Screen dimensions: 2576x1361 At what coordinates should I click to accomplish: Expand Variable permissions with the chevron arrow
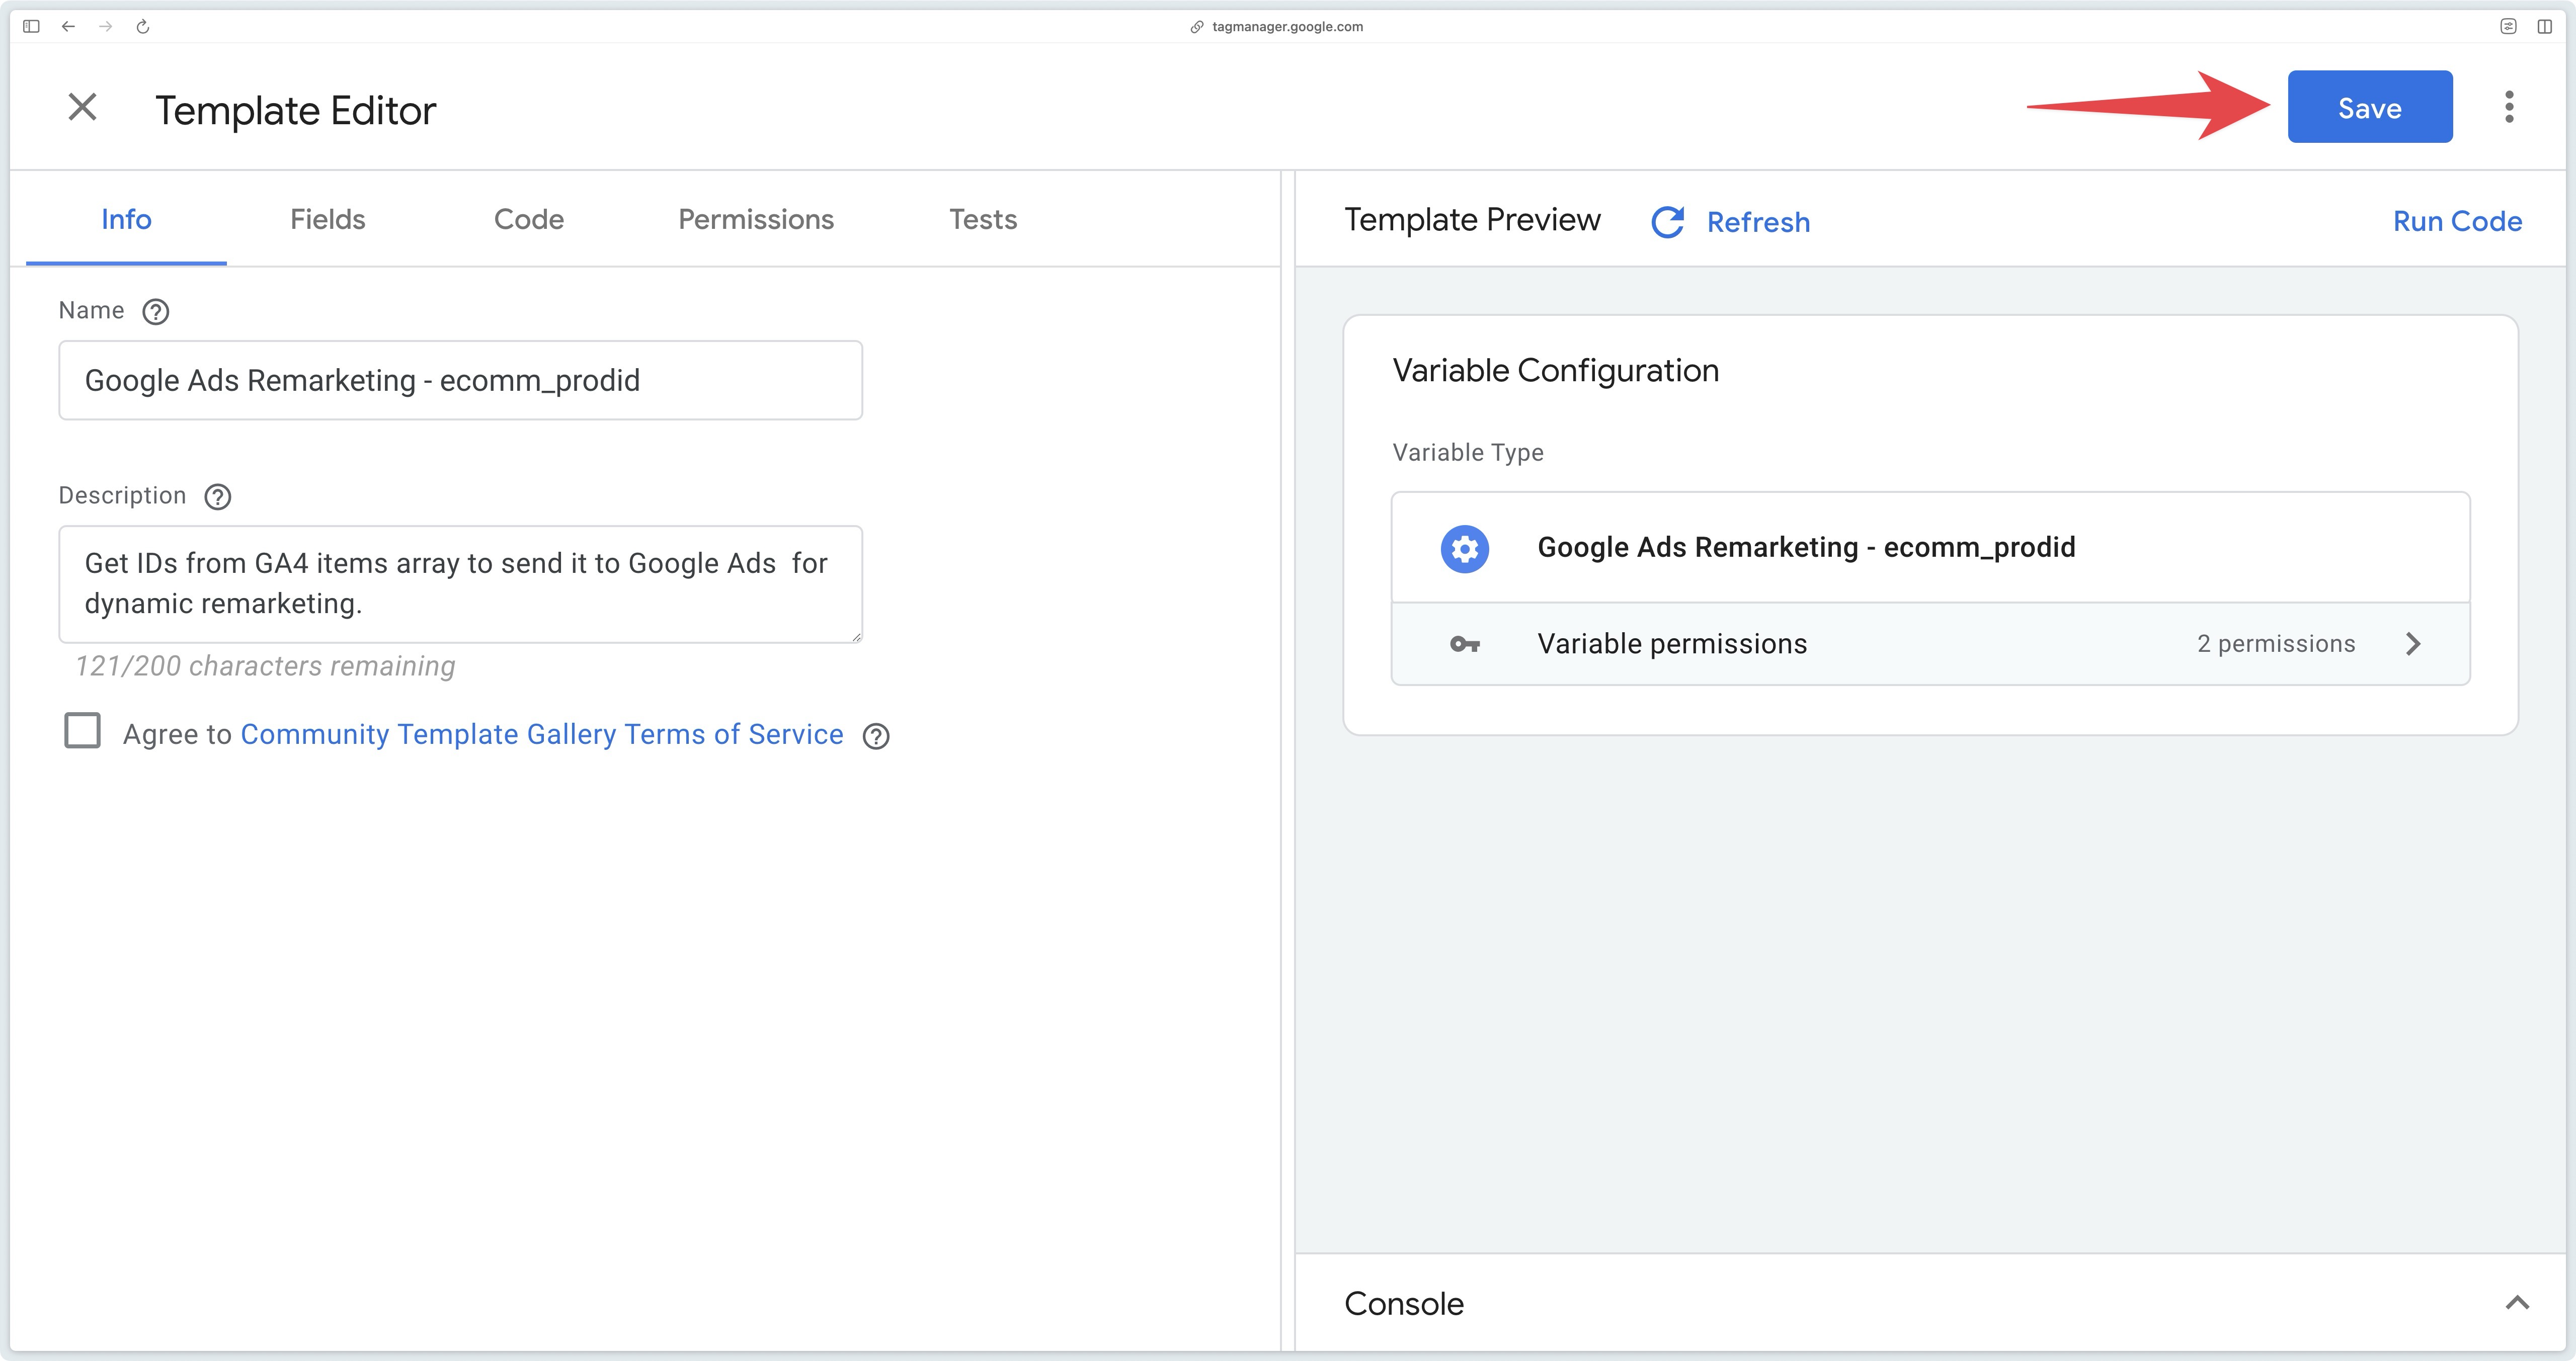tap(2413, 644)
